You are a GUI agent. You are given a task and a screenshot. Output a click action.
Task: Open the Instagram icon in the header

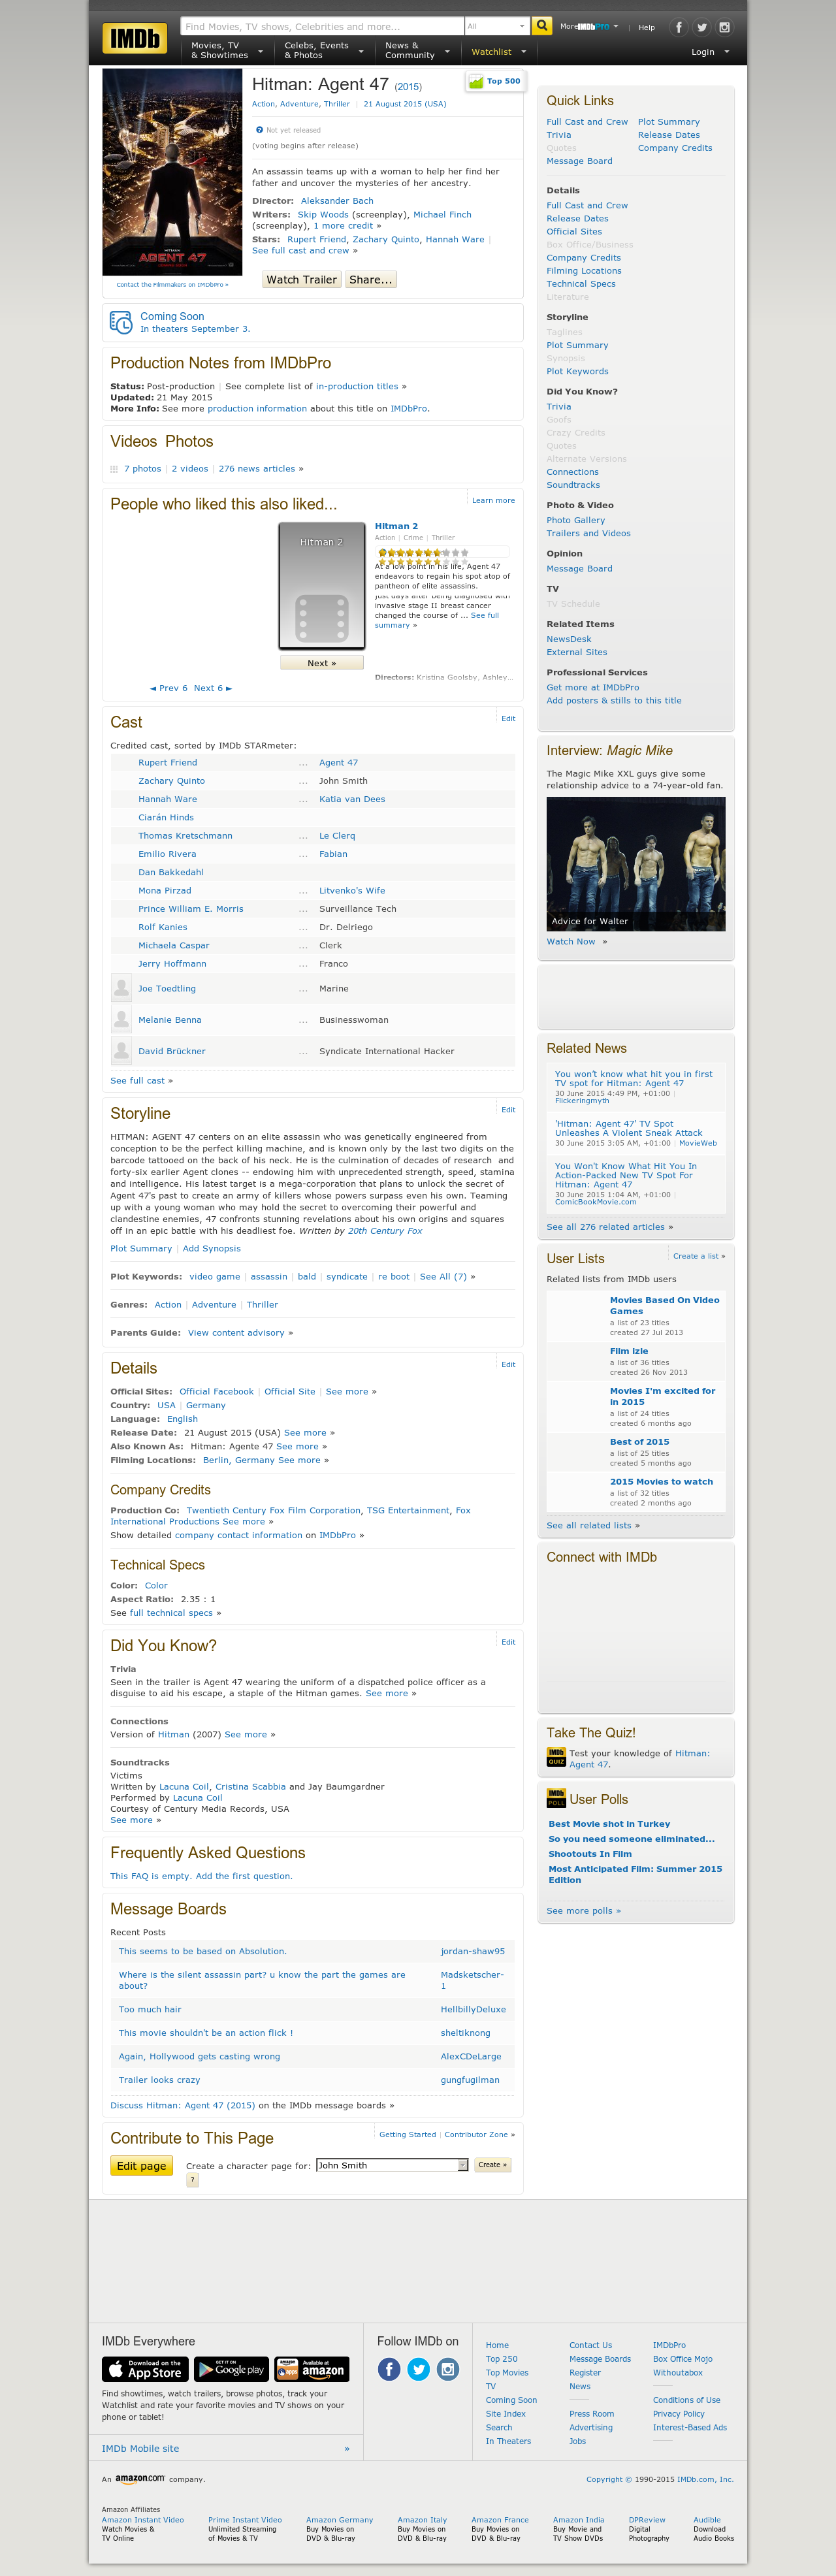pos(724,27)
